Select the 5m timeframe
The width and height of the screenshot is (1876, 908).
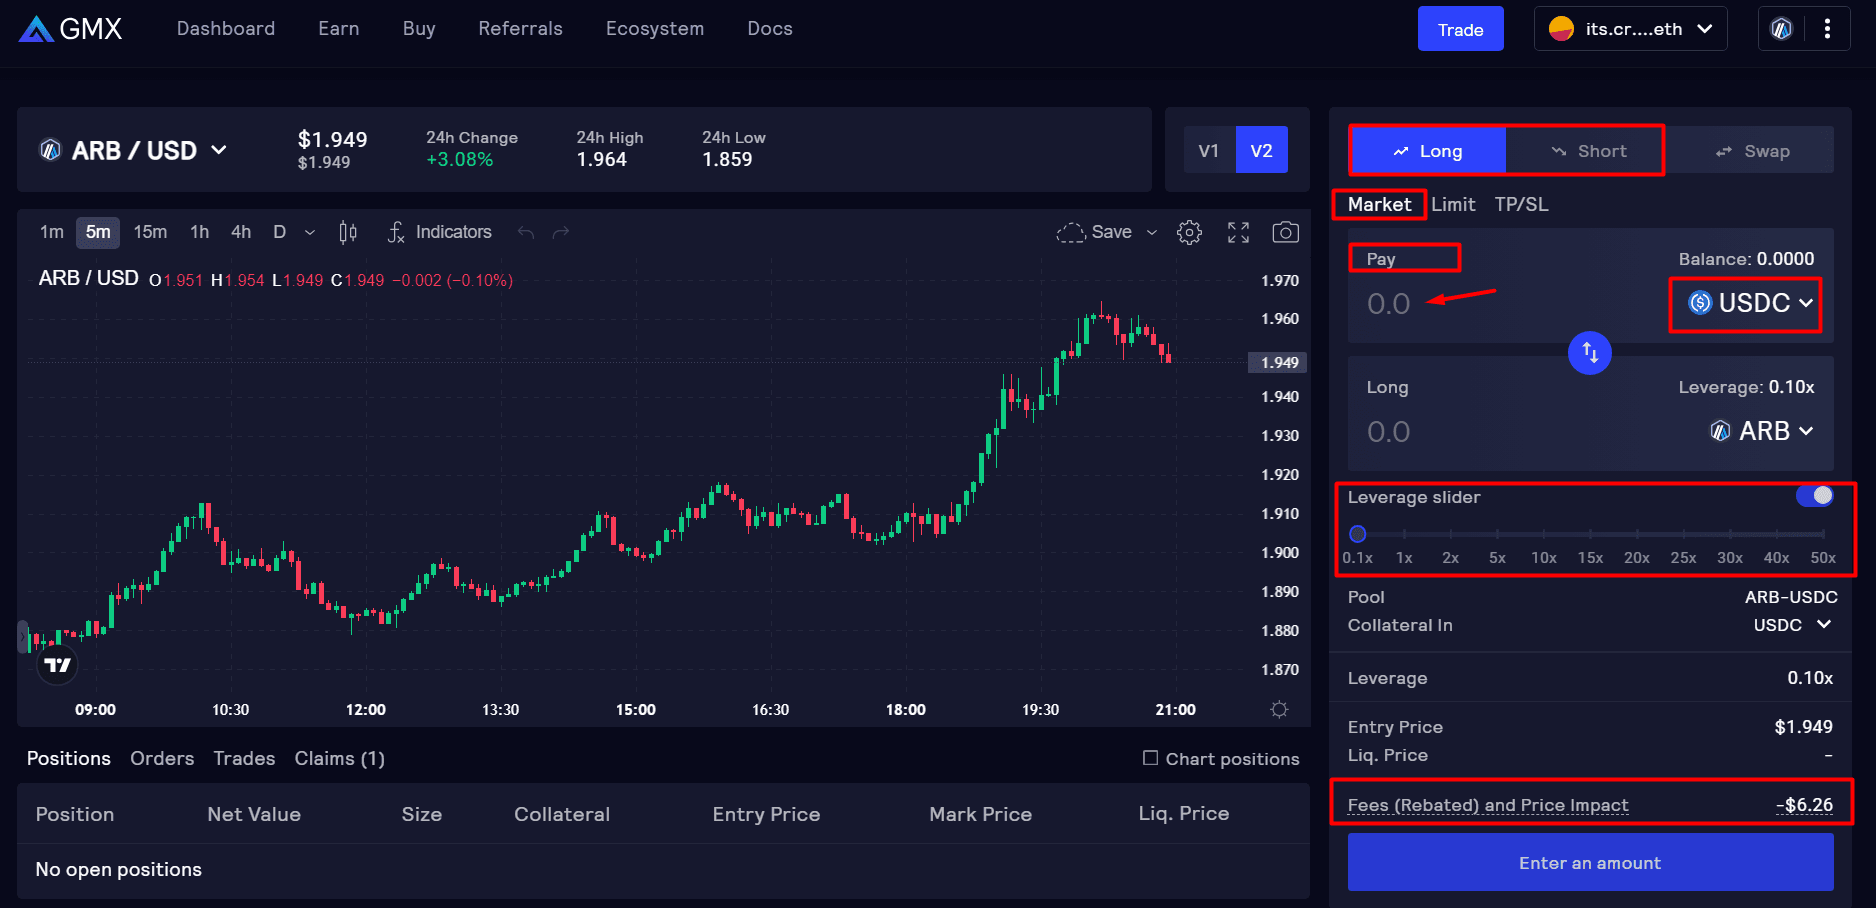(x=98, y=232)
